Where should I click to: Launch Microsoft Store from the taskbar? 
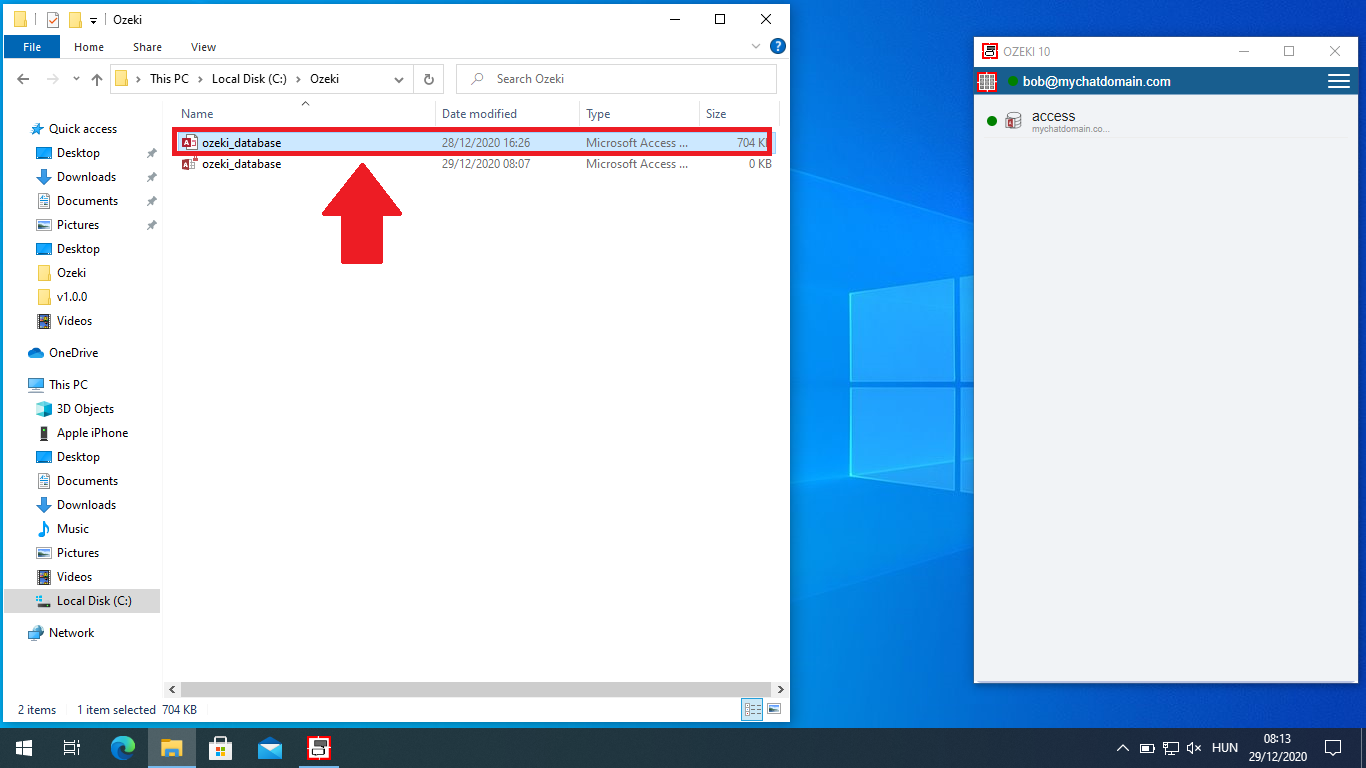[220, 748]
